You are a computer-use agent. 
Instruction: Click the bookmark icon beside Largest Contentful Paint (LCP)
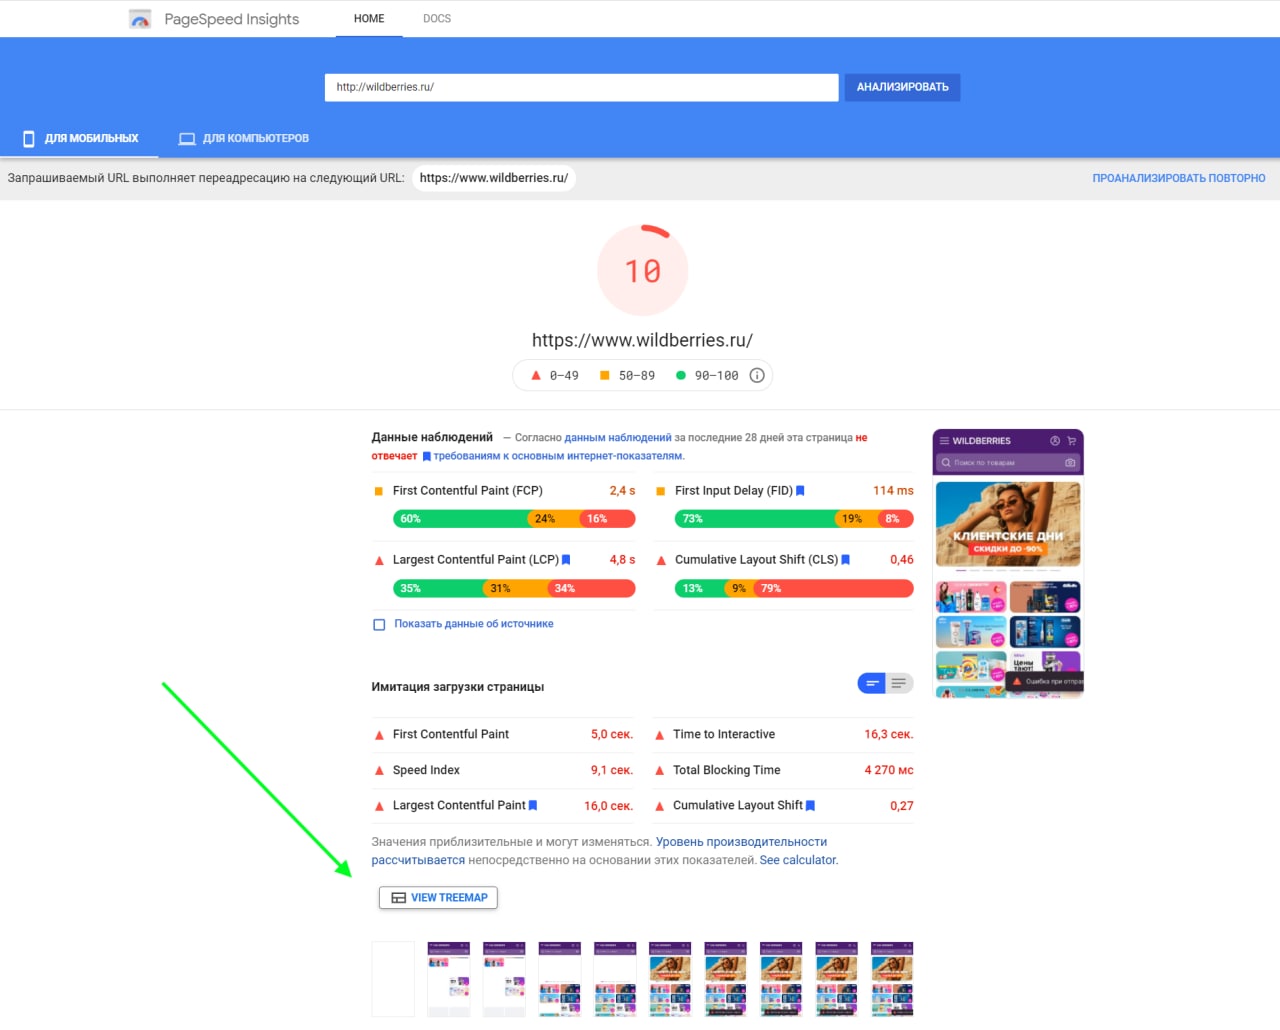point(566,560)
